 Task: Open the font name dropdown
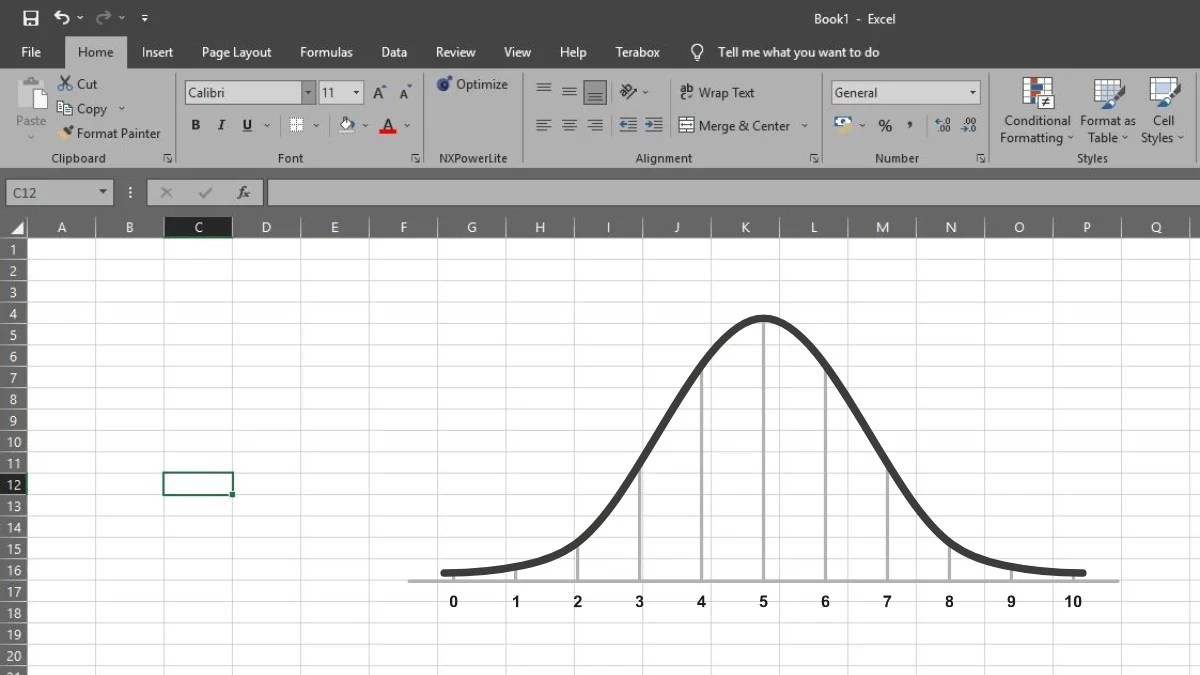point(307,92)
